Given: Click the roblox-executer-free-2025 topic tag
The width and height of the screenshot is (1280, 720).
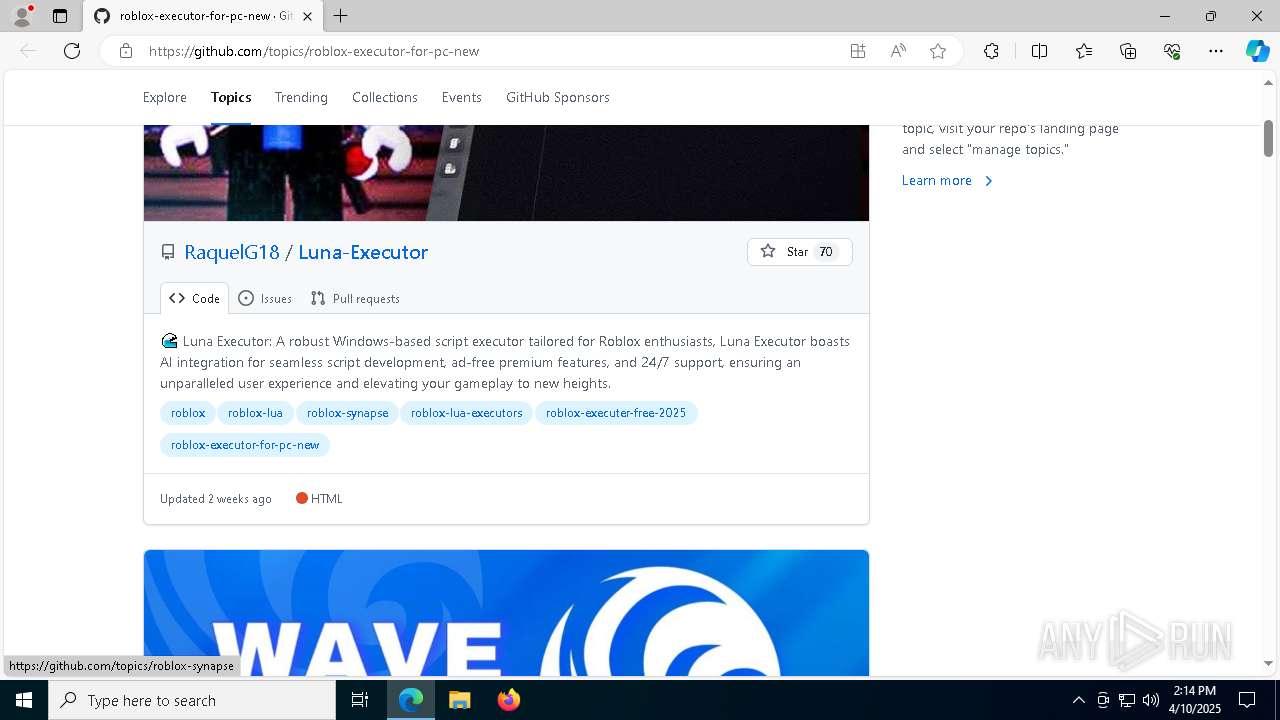Looking at the screenshot, I should [616, 413].
